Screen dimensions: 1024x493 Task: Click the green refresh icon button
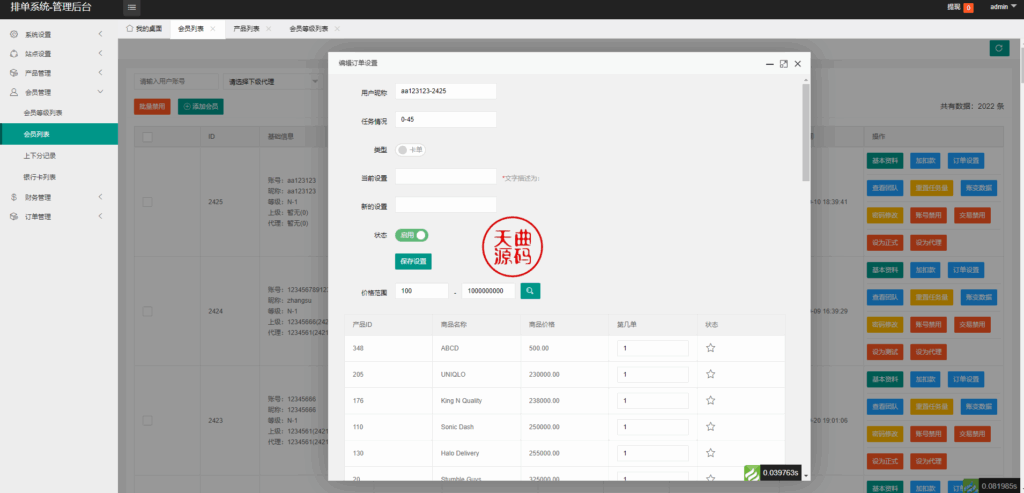(999, 48)
